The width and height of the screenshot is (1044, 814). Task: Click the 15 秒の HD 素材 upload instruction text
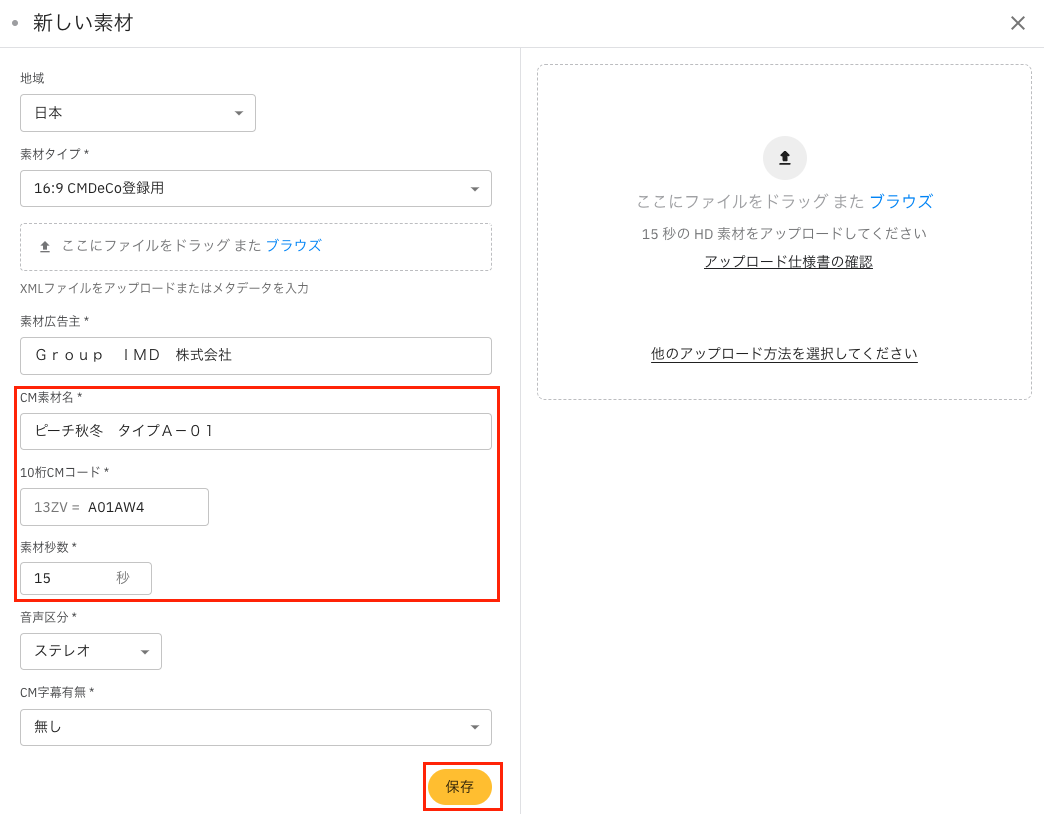coord(784,233)
